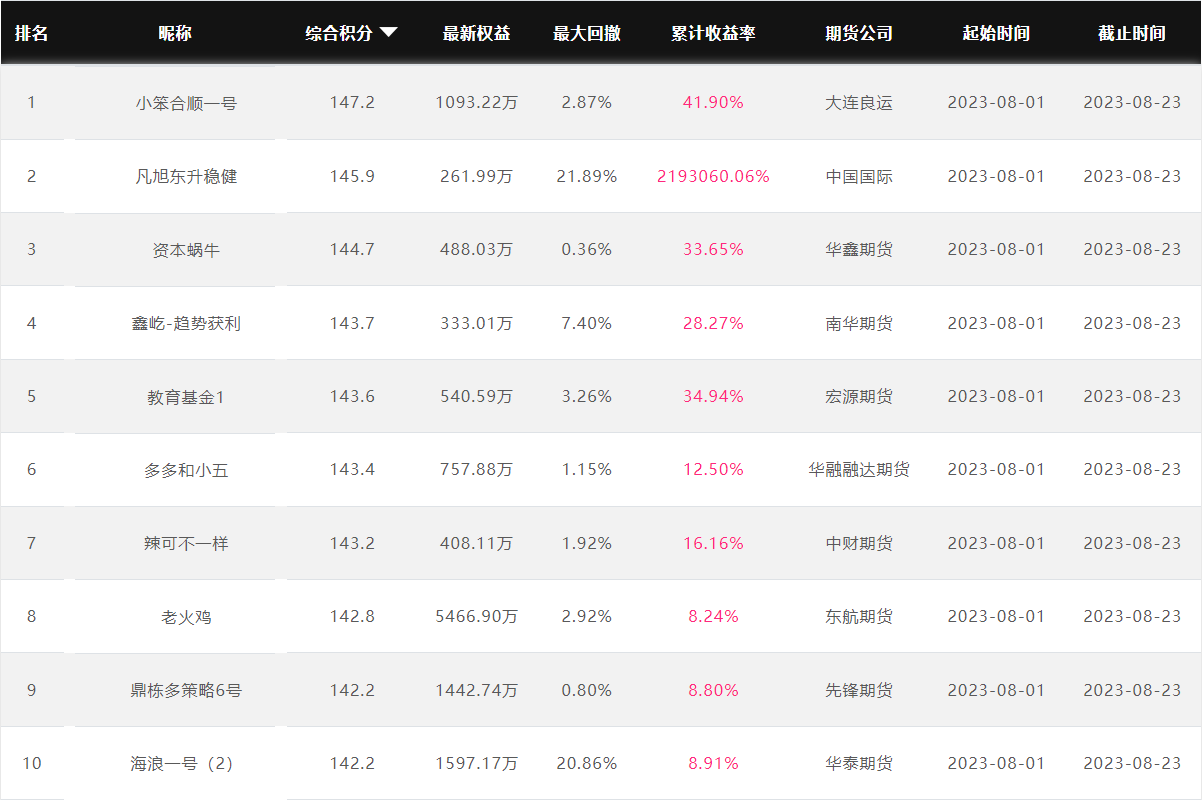Click the 最新权益 column header
The height and width of the screenshot is (800, 1202).
[x=477, y=33]
